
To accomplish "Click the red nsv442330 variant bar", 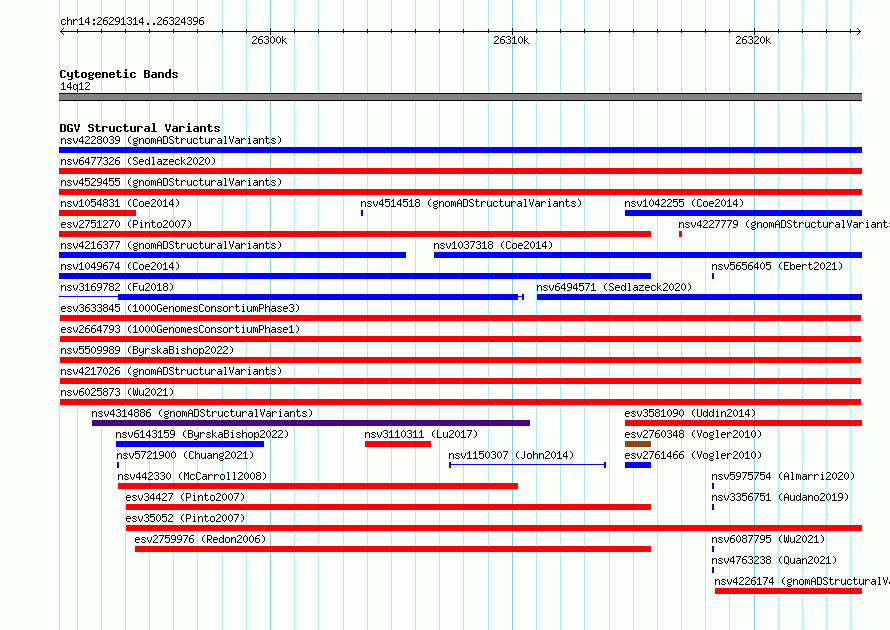I will point(318,486).
